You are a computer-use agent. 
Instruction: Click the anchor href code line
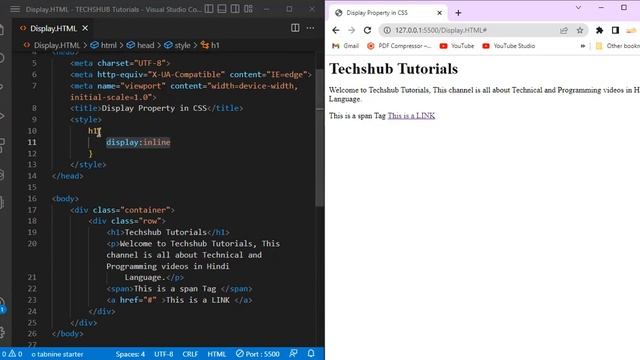(x=179, y=300)
